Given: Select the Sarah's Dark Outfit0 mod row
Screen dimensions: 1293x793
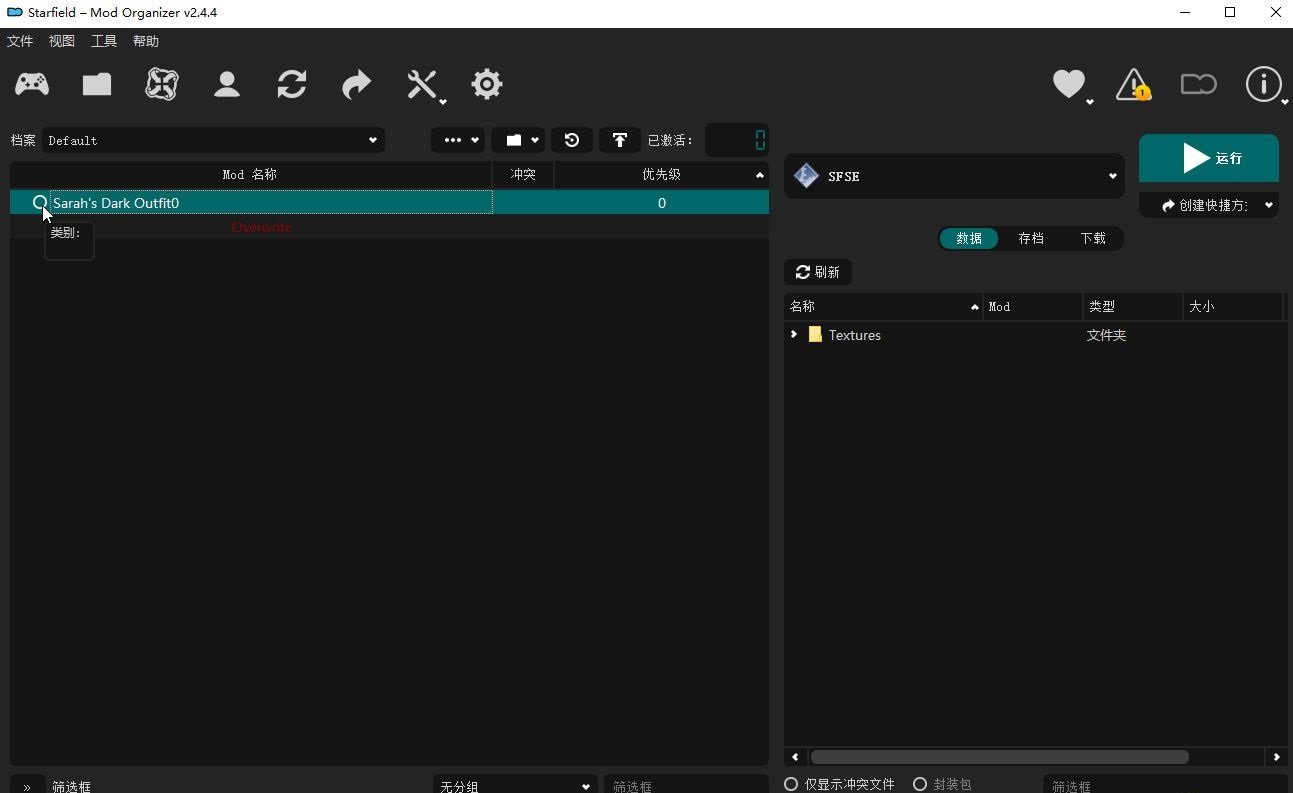Looking at the screenshot, I should coord(390,202).
